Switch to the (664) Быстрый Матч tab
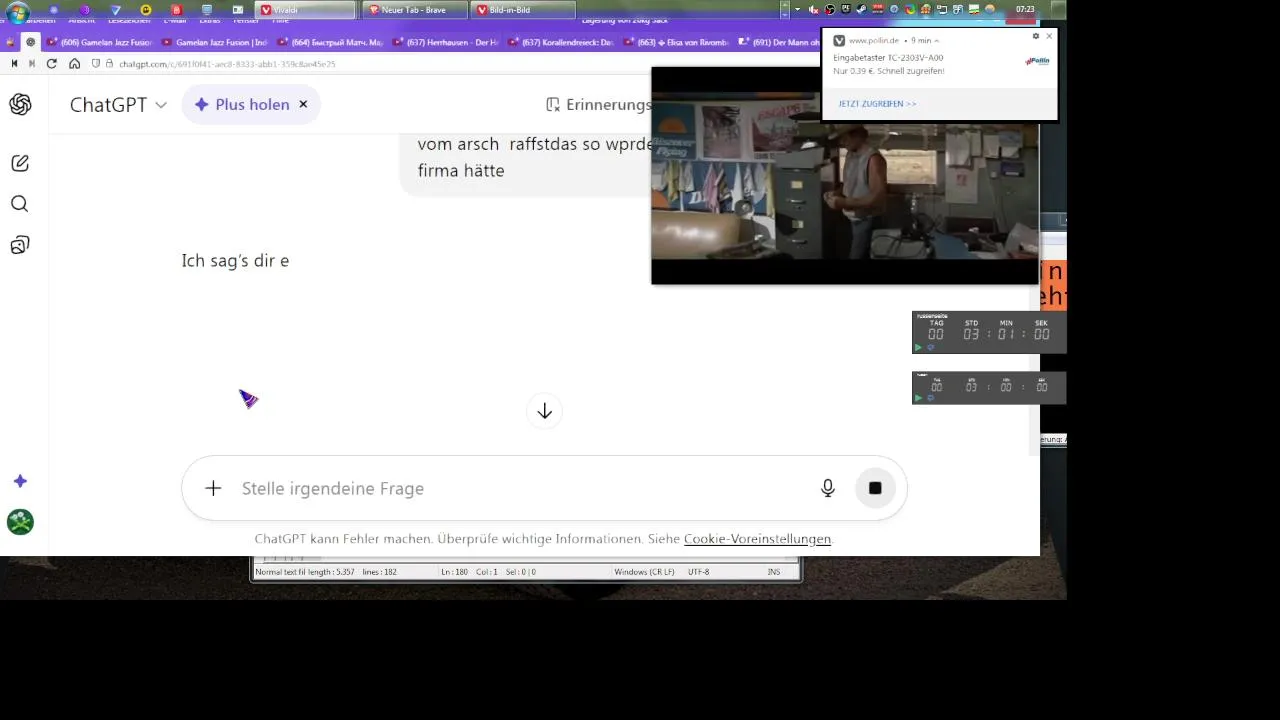 click(x=329, y=42)
